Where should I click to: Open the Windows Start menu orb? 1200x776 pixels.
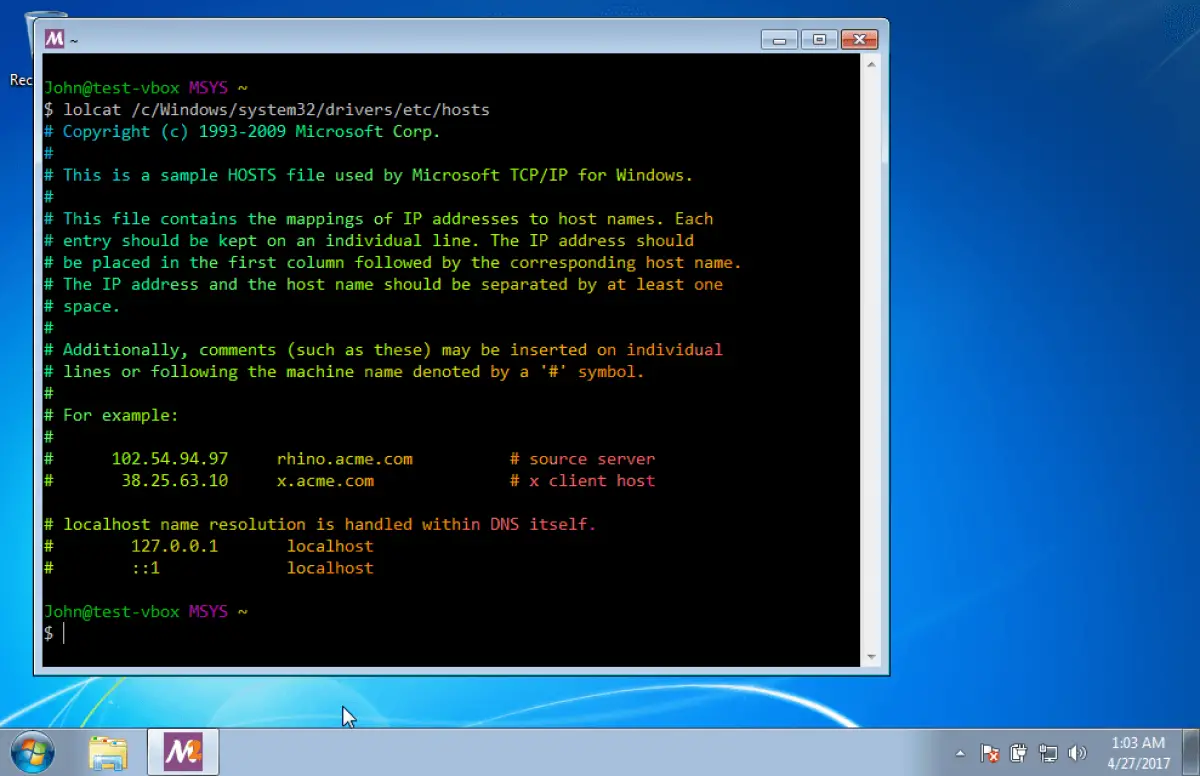pos(32,752)
